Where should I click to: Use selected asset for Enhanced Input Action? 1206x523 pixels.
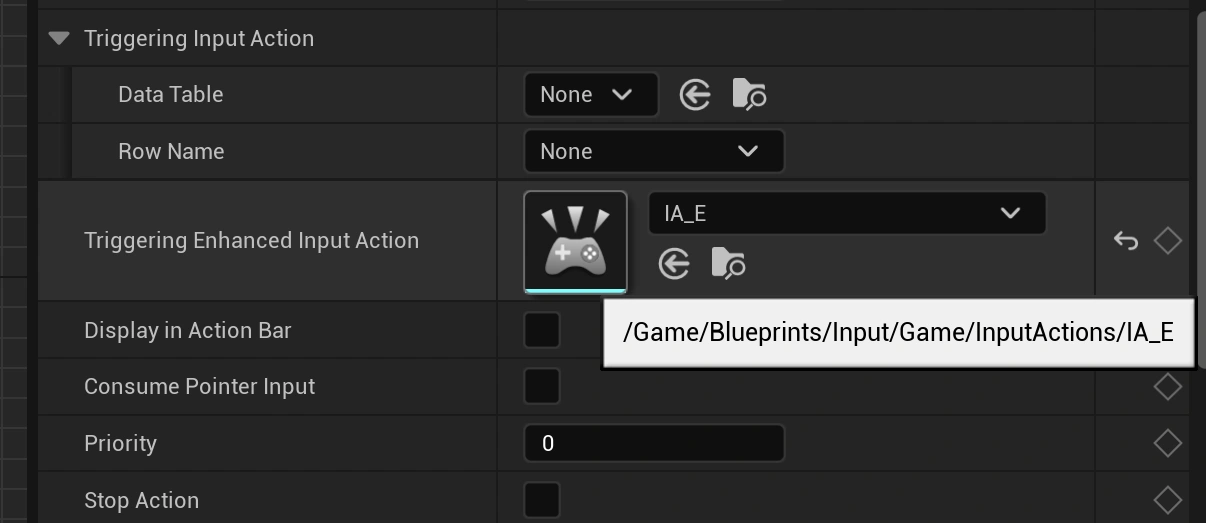(x=674, y=264)
